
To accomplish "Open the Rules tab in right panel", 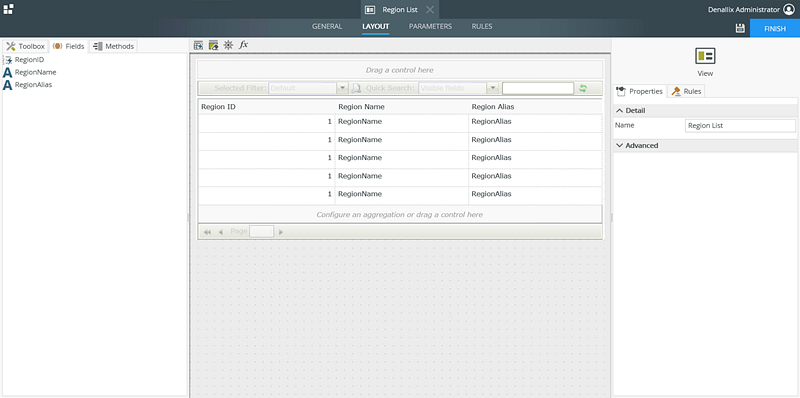I will (x=686, y=91).
